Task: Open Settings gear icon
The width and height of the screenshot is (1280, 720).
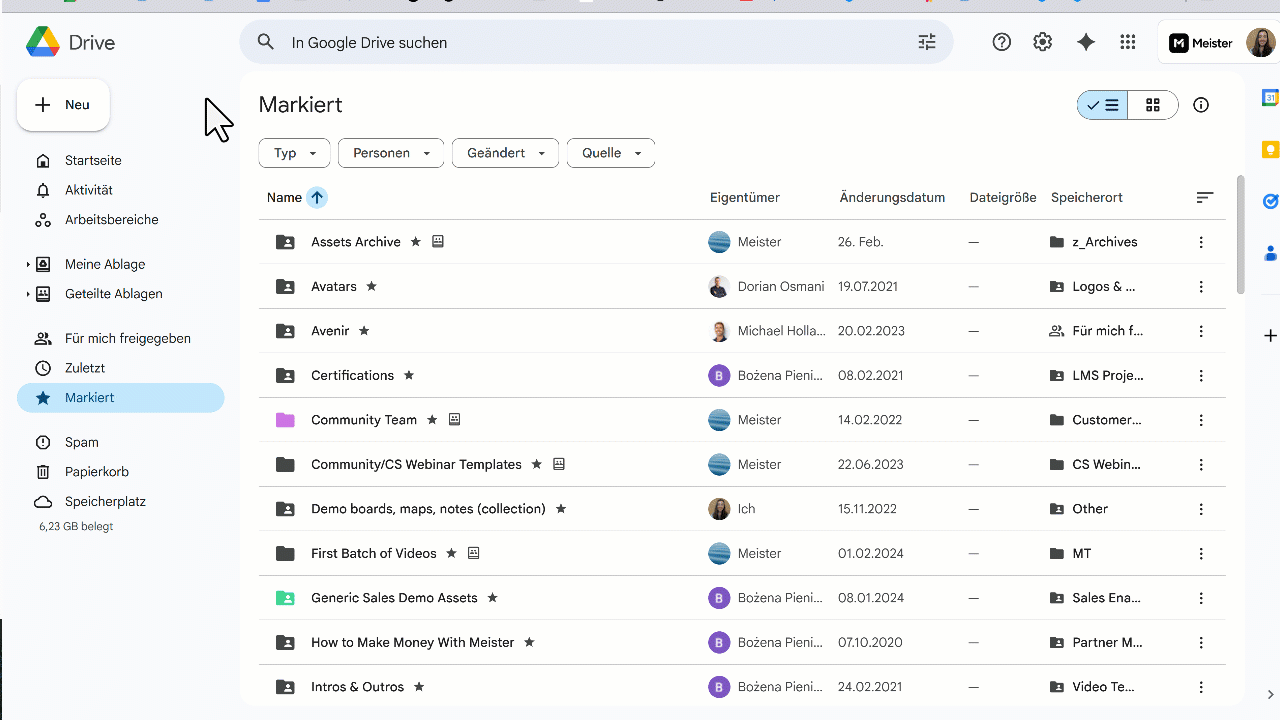Action: pyautogui.click(x=1043, y=42)
